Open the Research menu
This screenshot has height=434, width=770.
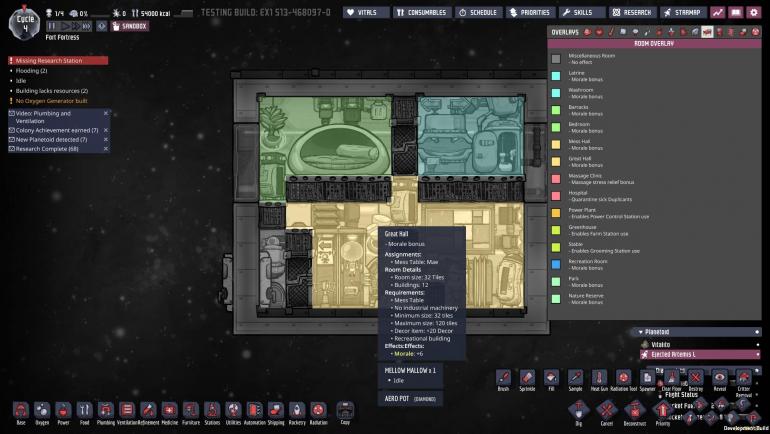(x=632, y=12)
